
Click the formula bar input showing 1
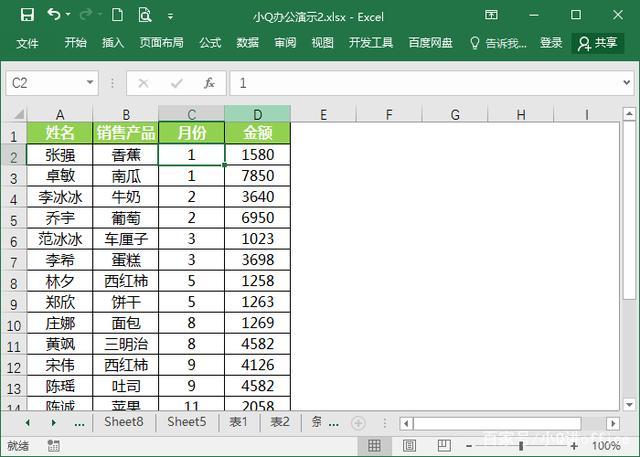tap(425, 83)
